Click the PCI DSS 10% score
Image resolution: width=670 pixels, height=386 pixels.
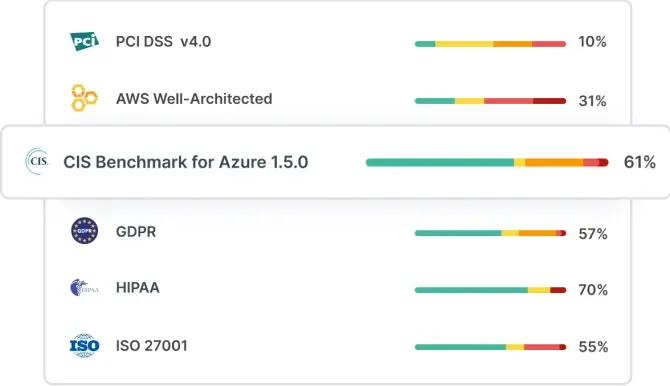click(x=592, y=41)
